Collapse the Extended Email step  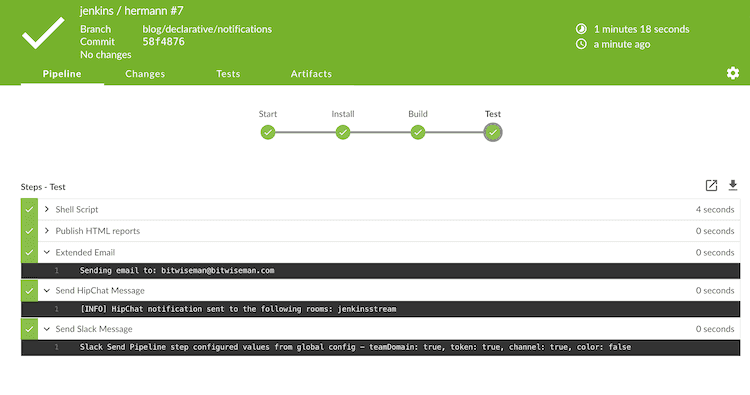pos(46,252)
